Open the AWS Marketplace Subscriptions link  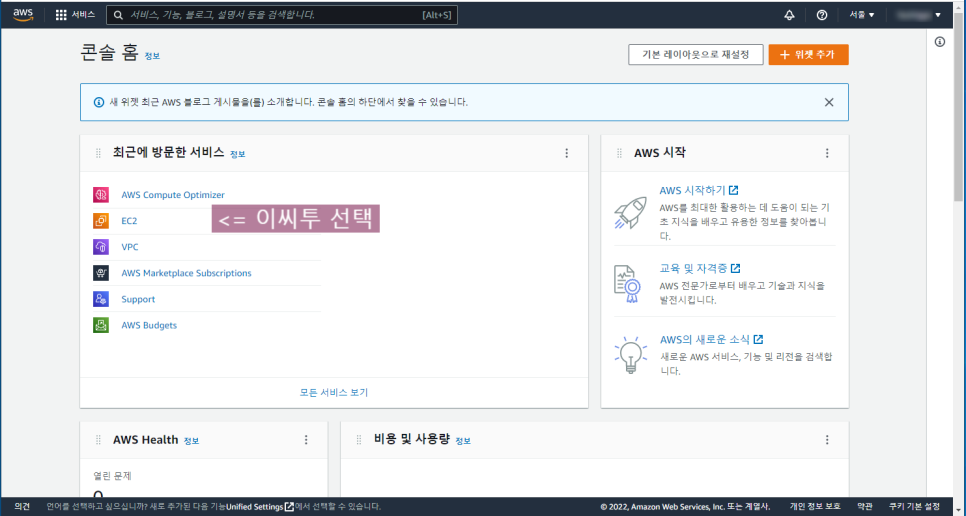pyautogui.click(x=186, y=273)
